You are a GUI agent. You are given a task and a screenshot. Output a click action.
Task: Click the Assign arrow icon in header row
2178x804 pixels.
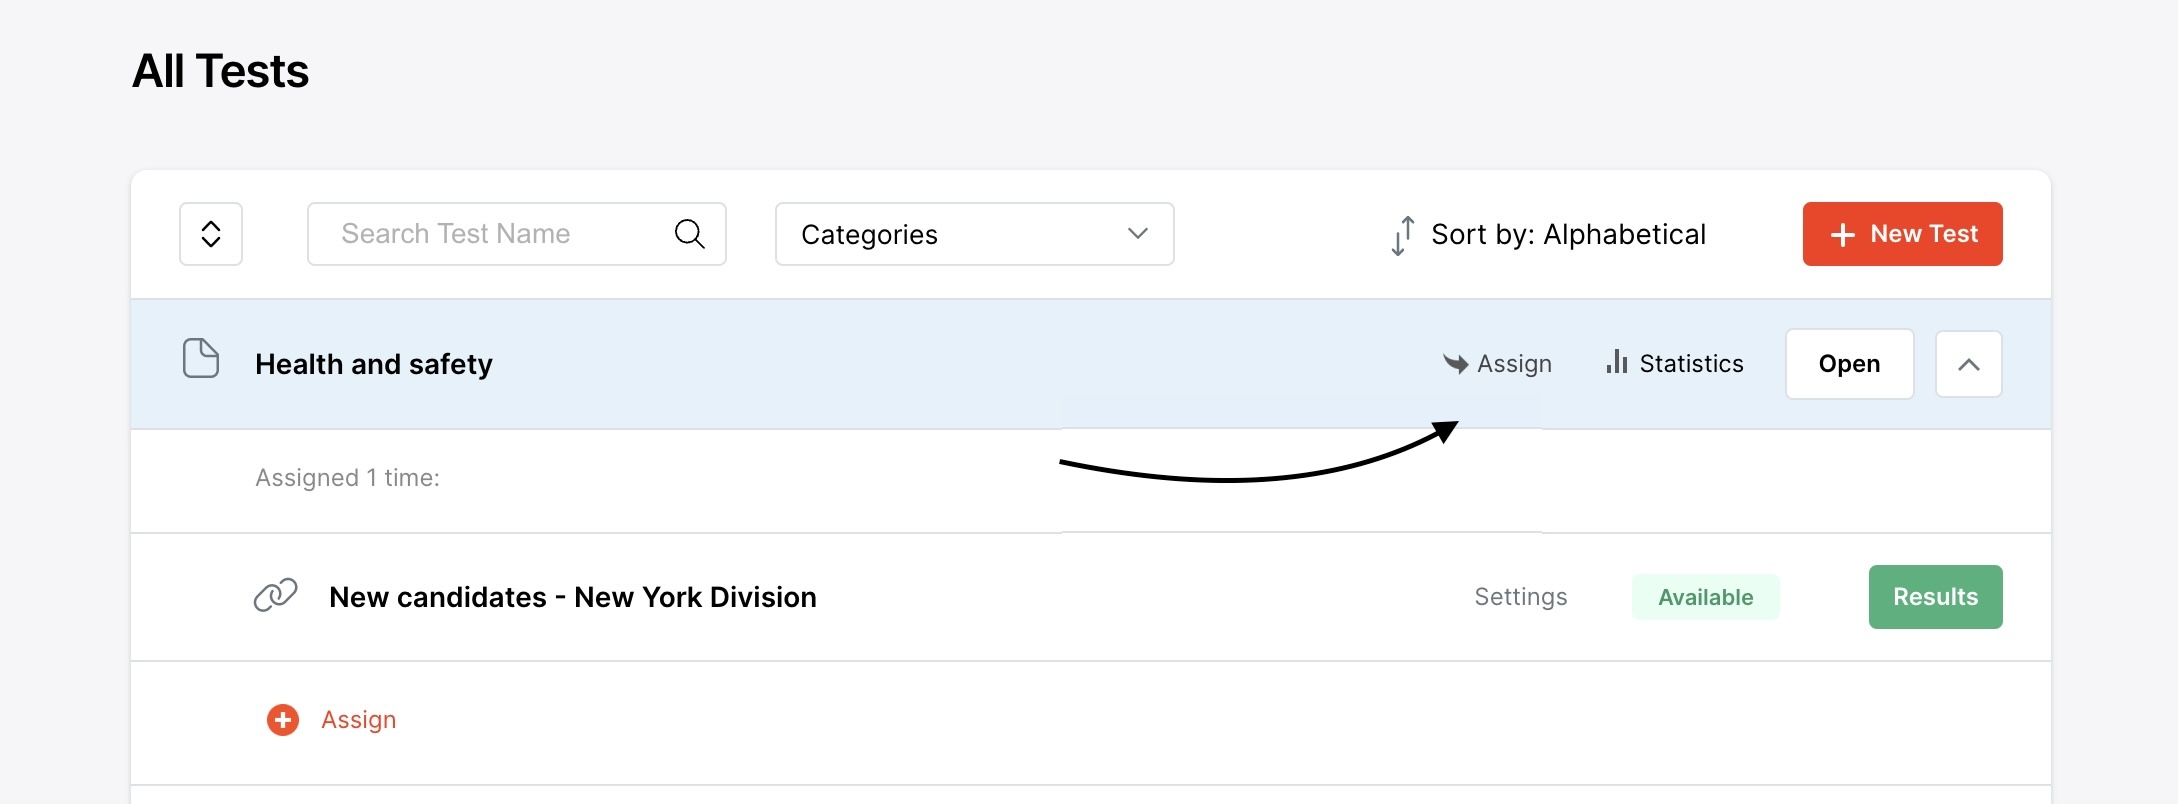click(1455, 363)
